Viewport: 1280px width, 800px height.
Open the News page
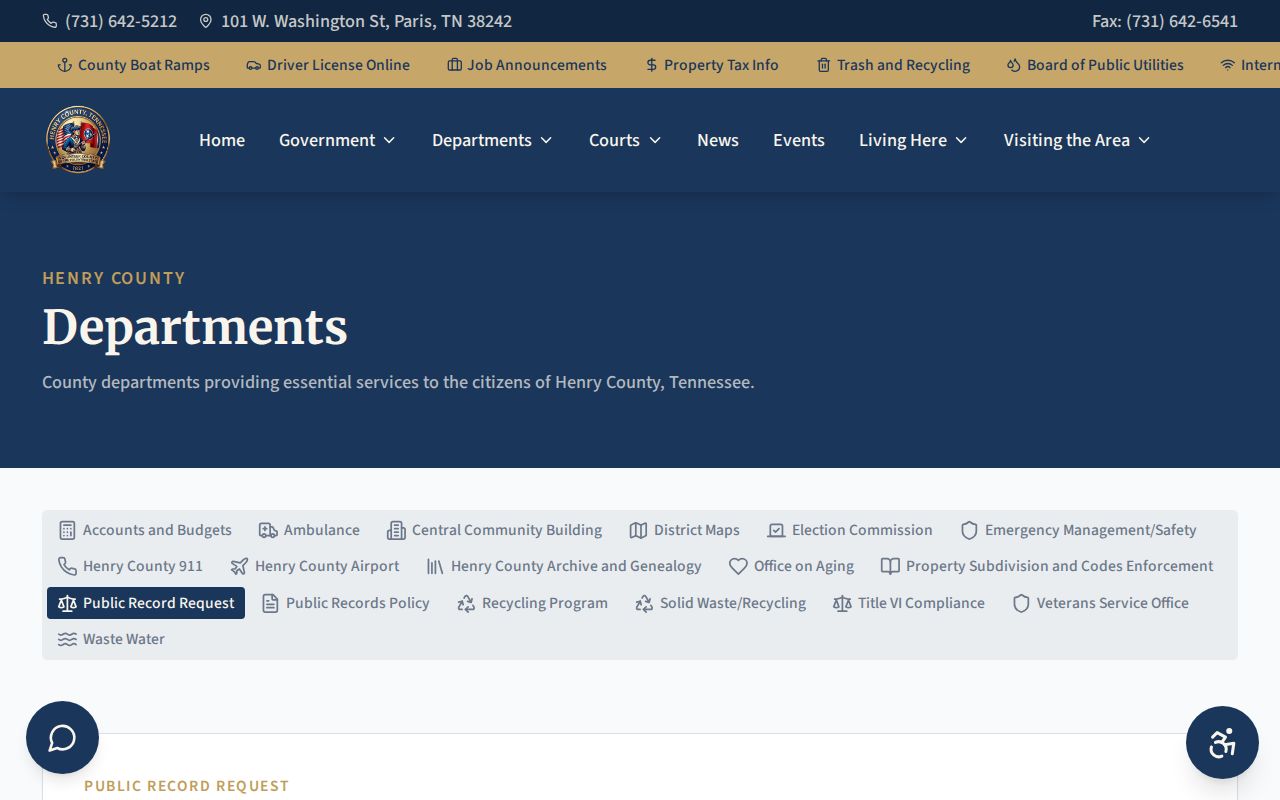tap(718, 140)
